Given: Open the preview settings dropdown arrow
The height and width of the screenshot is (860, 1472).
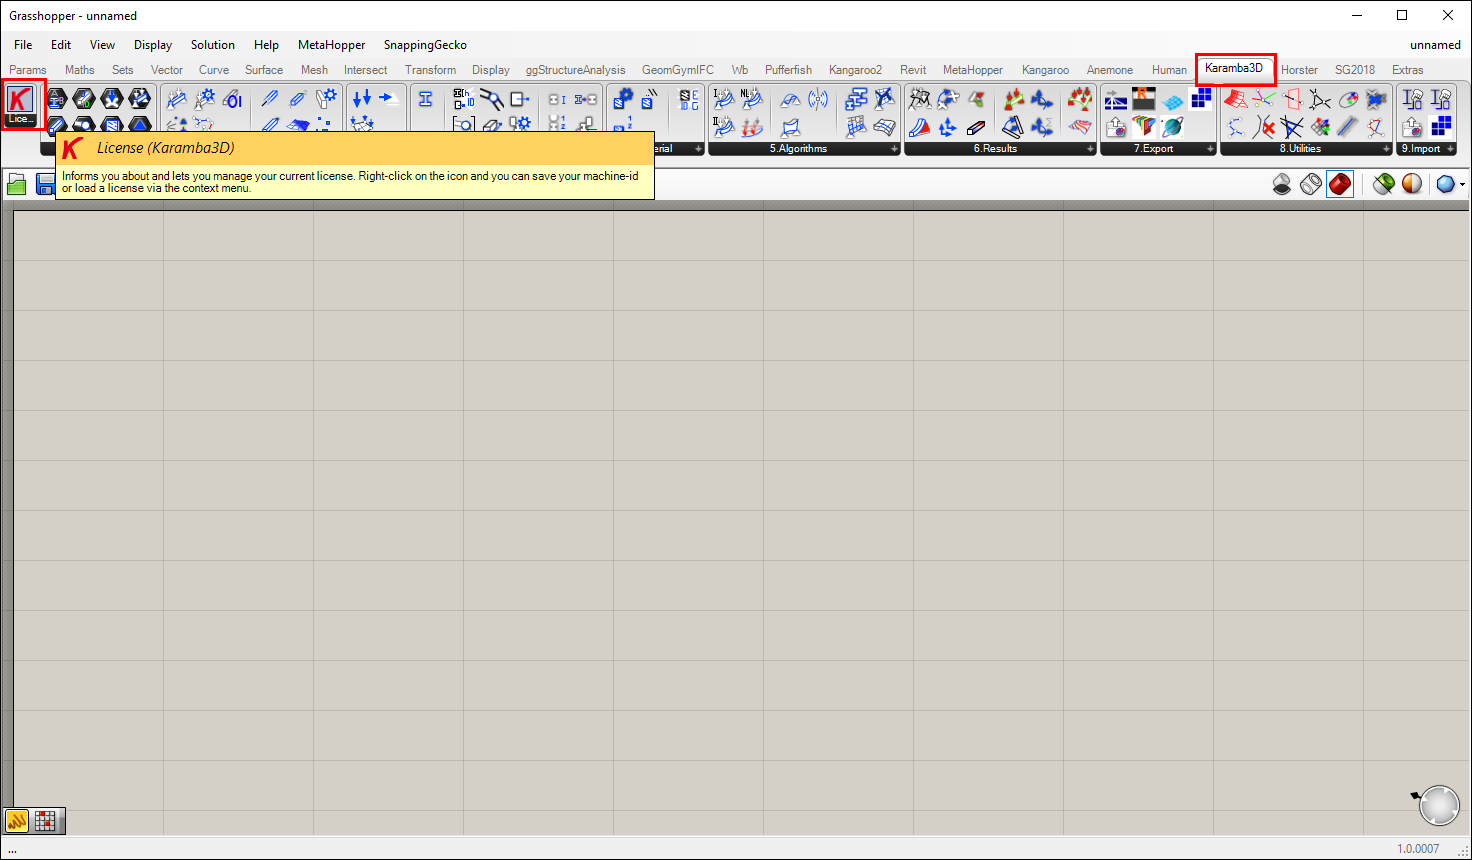Looking at the screenshot, I should [1462, 185].
